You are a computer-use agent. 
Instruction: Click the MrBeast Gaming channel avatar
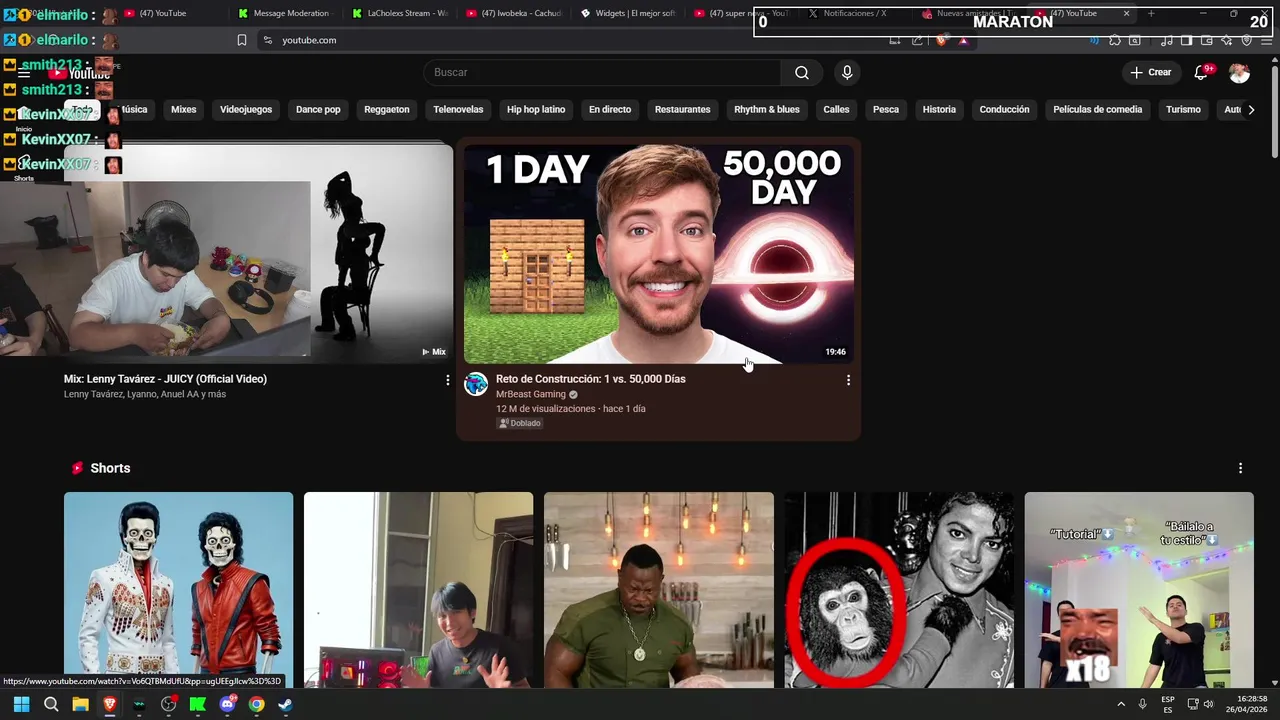[476, 384]
